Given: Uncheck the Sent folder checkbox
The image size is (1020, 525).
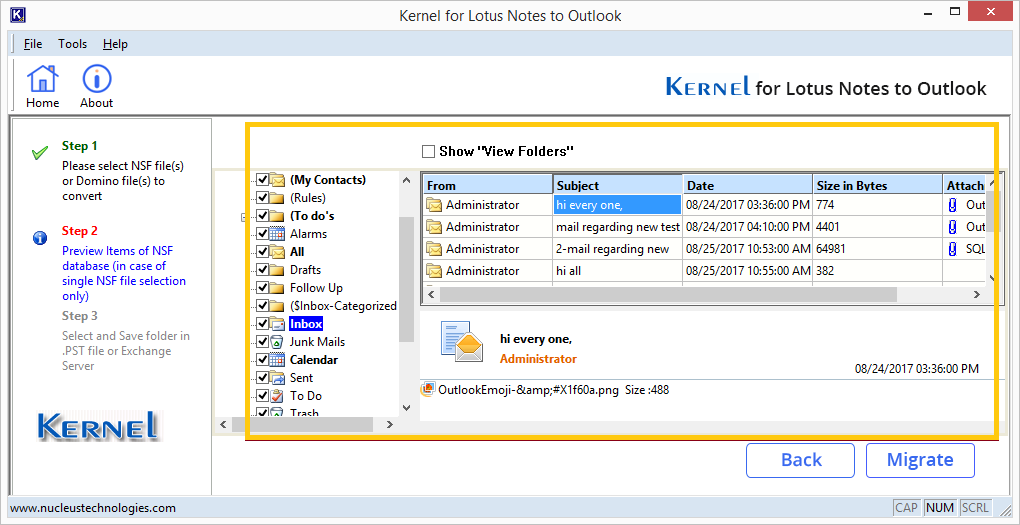Looking at the screenshot, I should point(263,377).
